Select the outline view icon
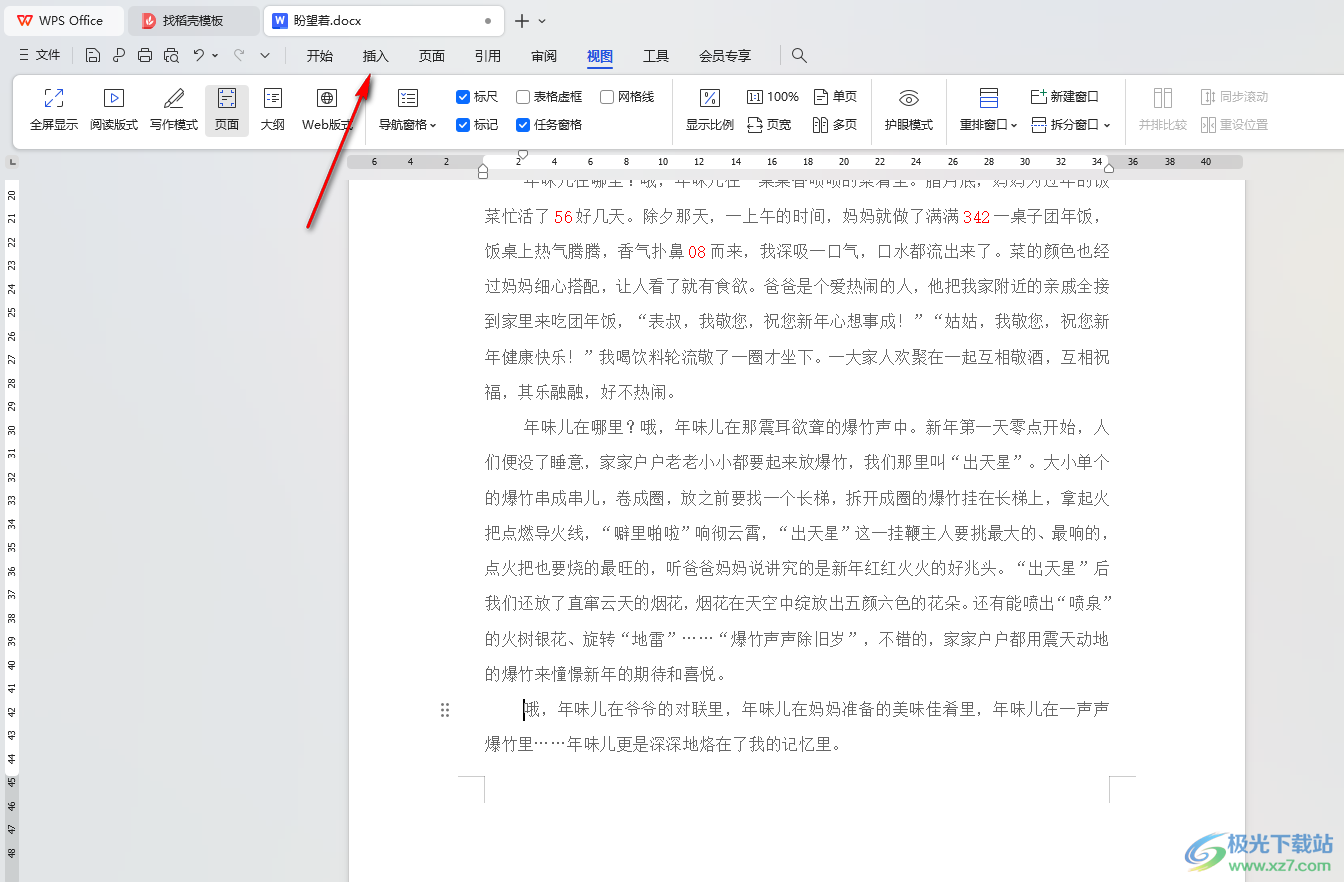 (273, 98)
